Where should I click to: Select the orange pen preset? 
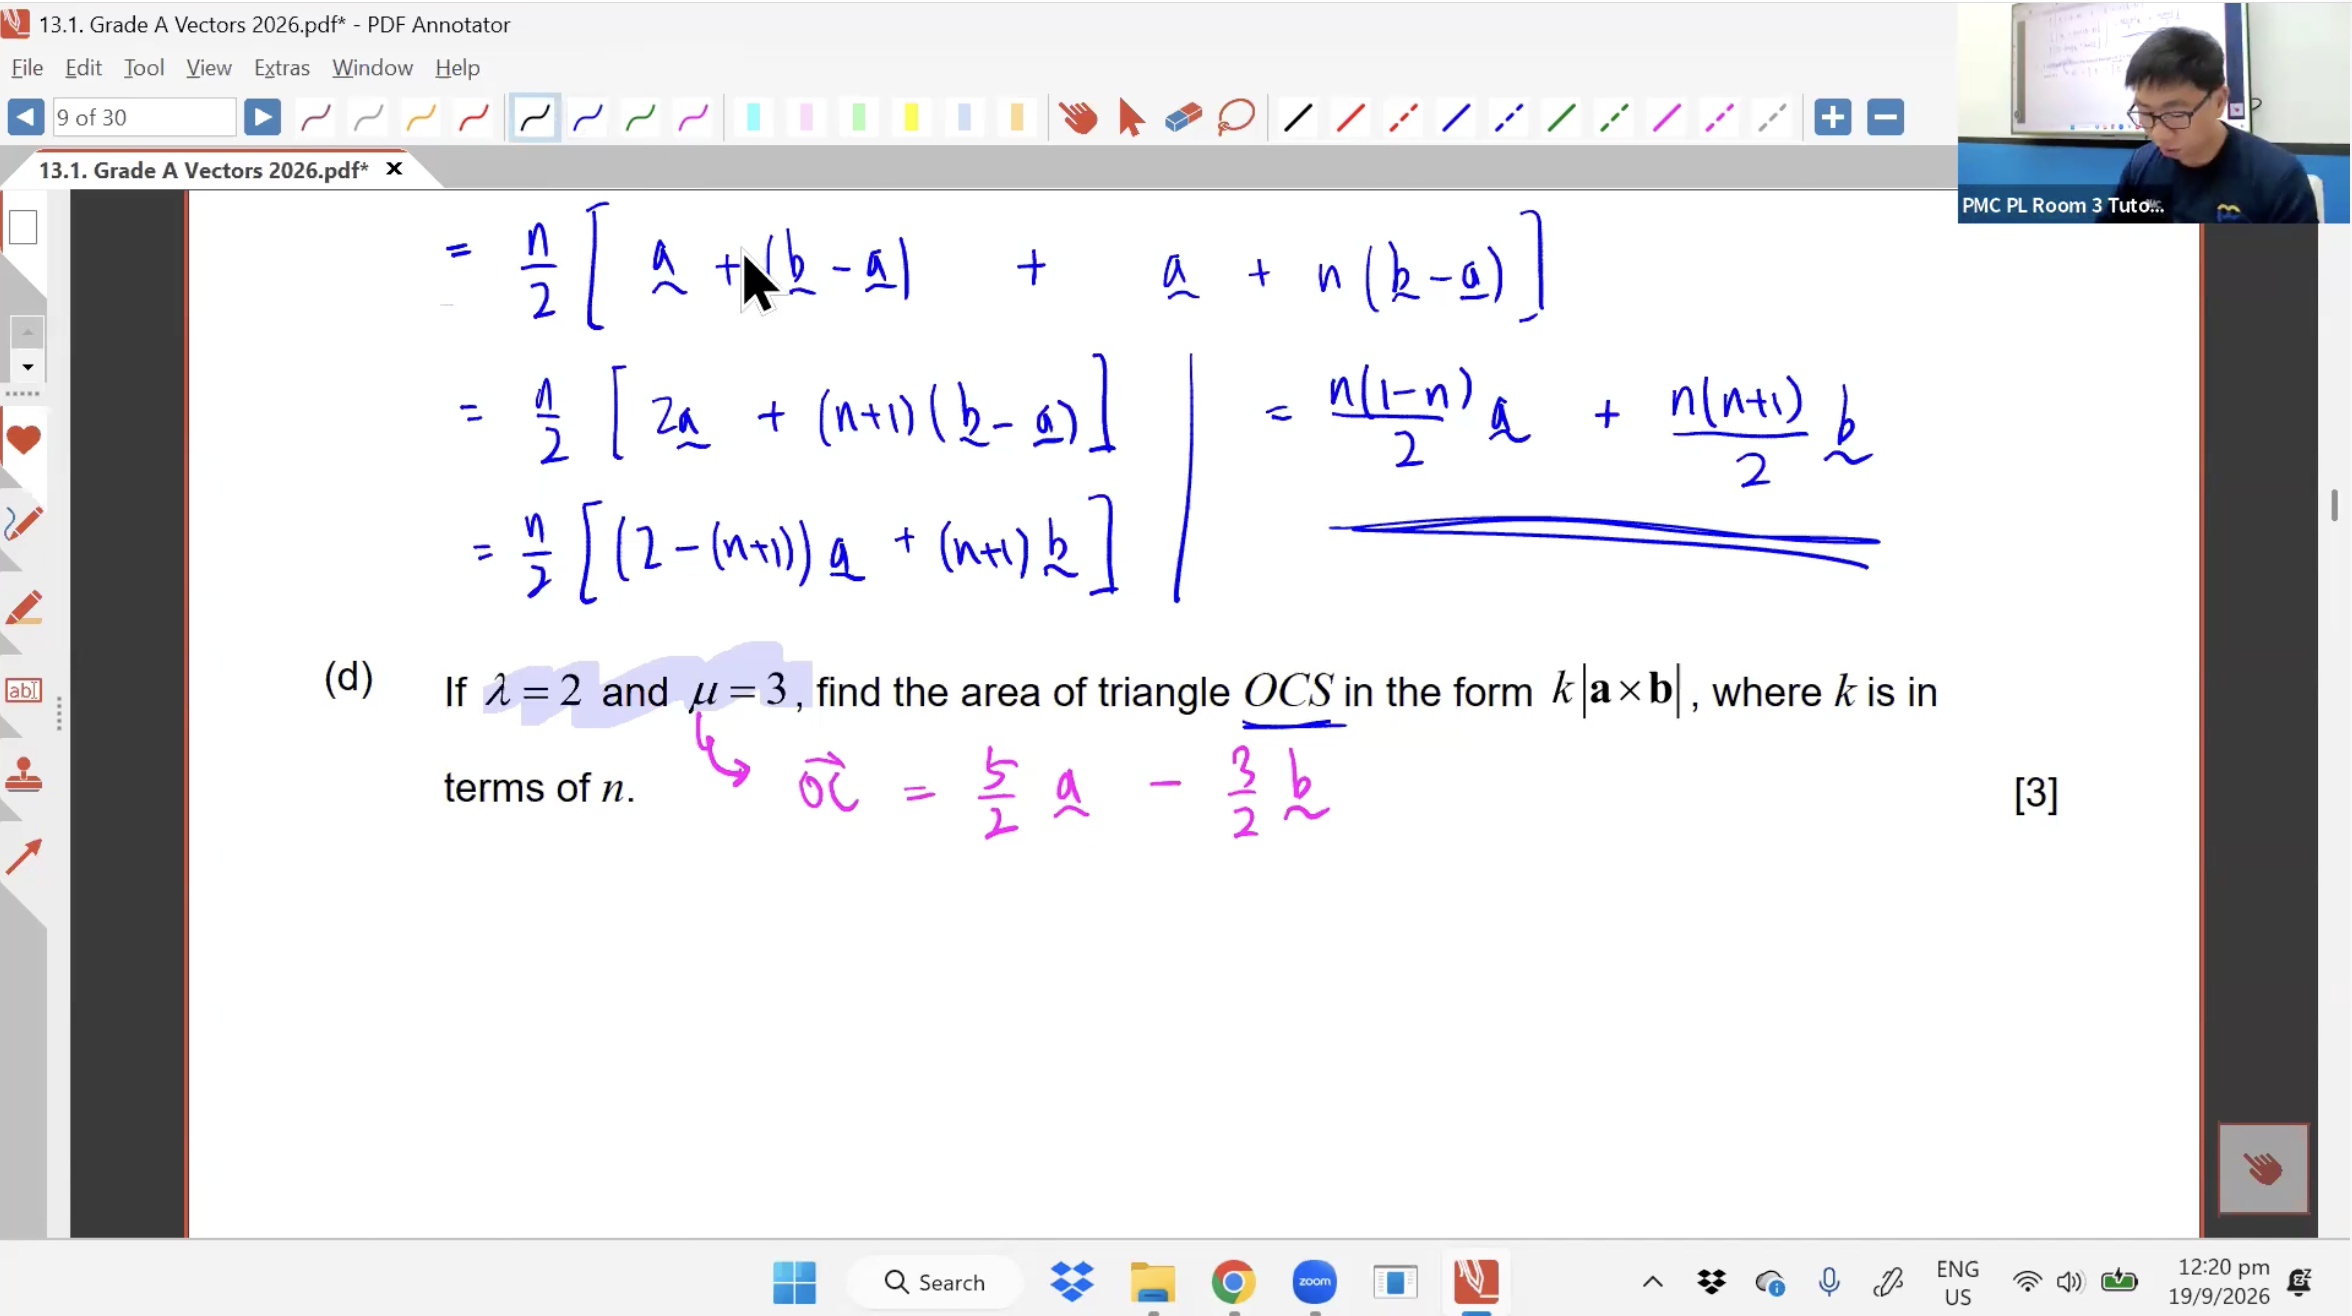(x=421, y=117)
